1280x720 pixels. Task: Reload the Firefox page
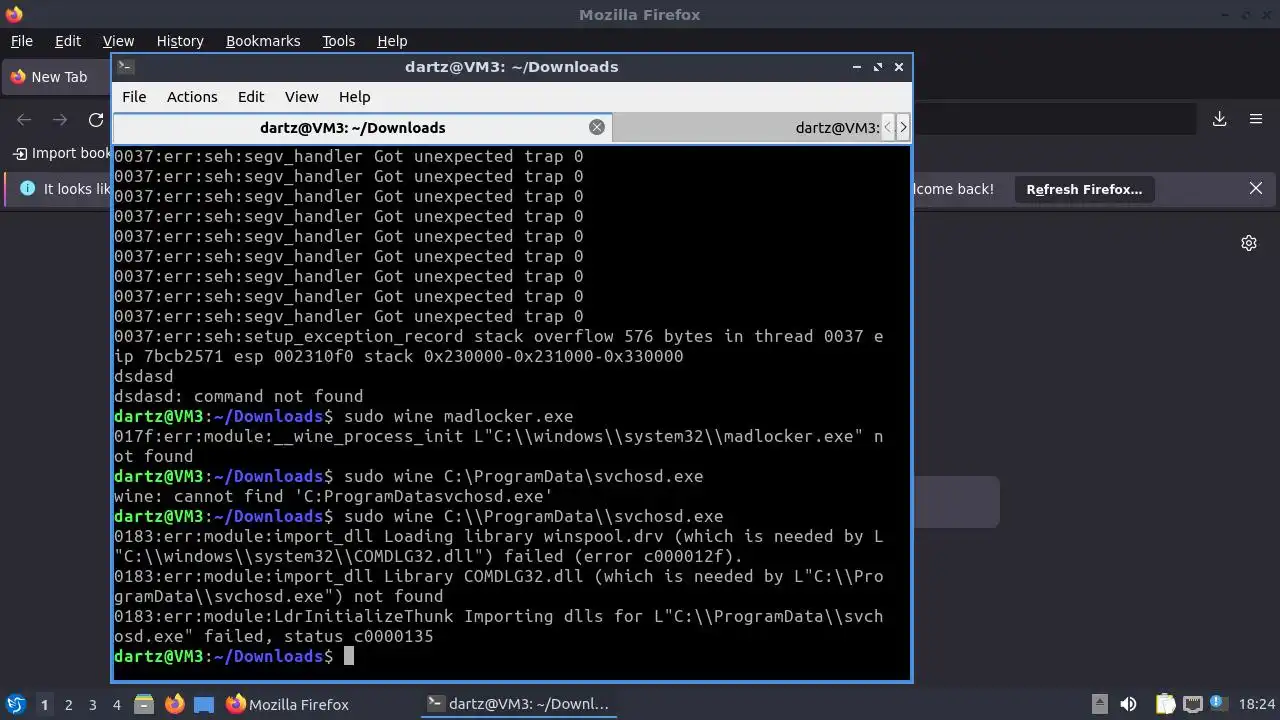(96, 119)
